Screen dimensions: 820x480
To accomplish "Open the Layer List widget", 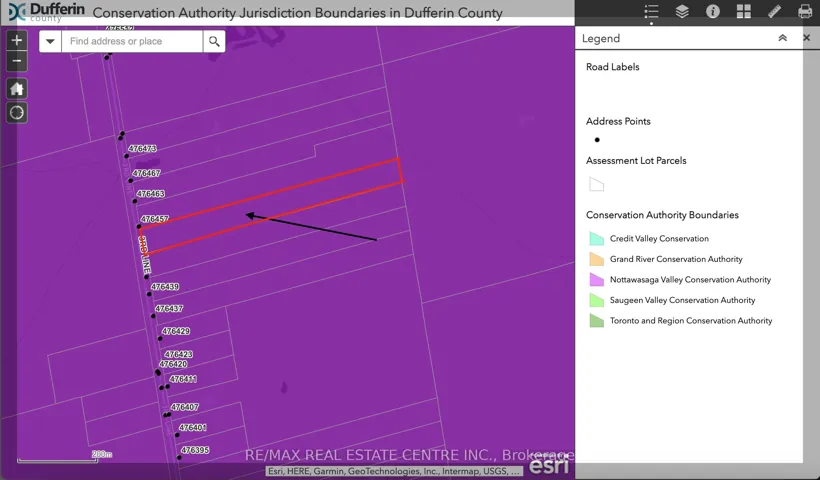I will coord(682,12).
